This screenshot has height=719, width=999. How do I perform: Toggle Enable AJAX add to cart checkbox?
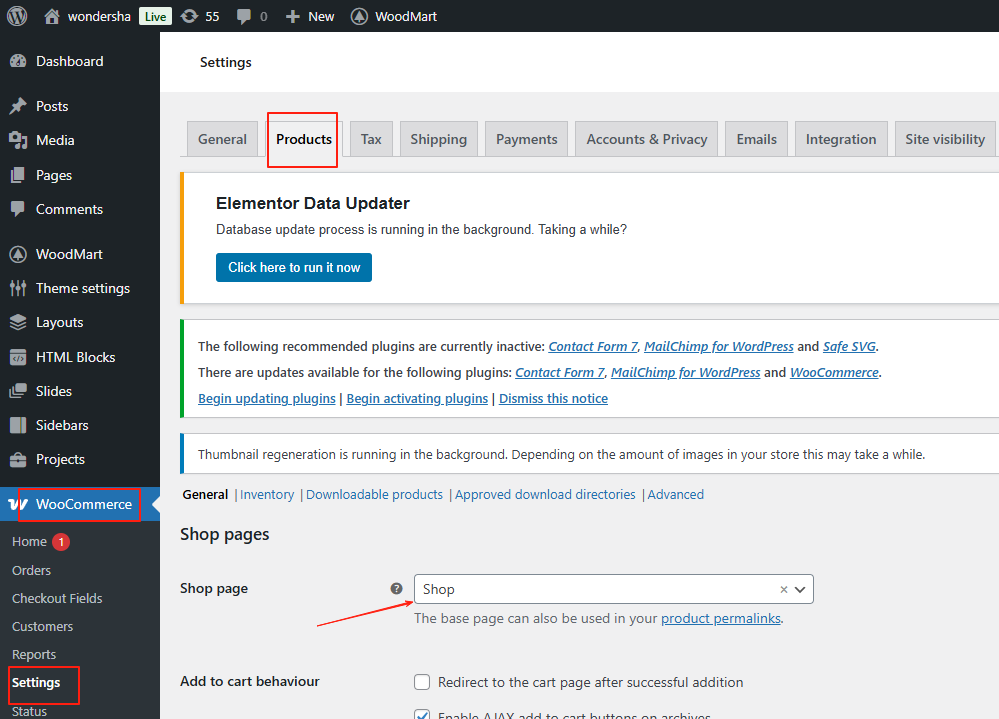point(422,714)
